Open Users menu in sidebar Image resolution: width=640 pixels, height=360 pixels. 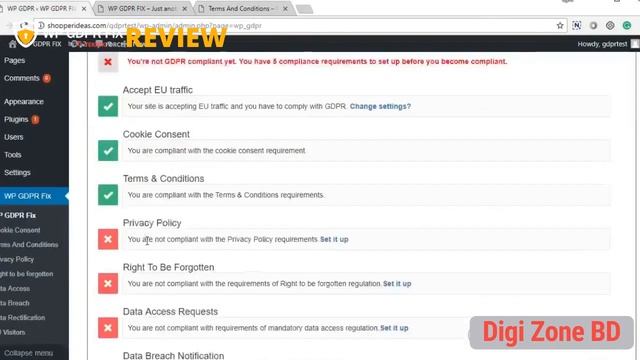pyautogui.click(x=13, y=137)
